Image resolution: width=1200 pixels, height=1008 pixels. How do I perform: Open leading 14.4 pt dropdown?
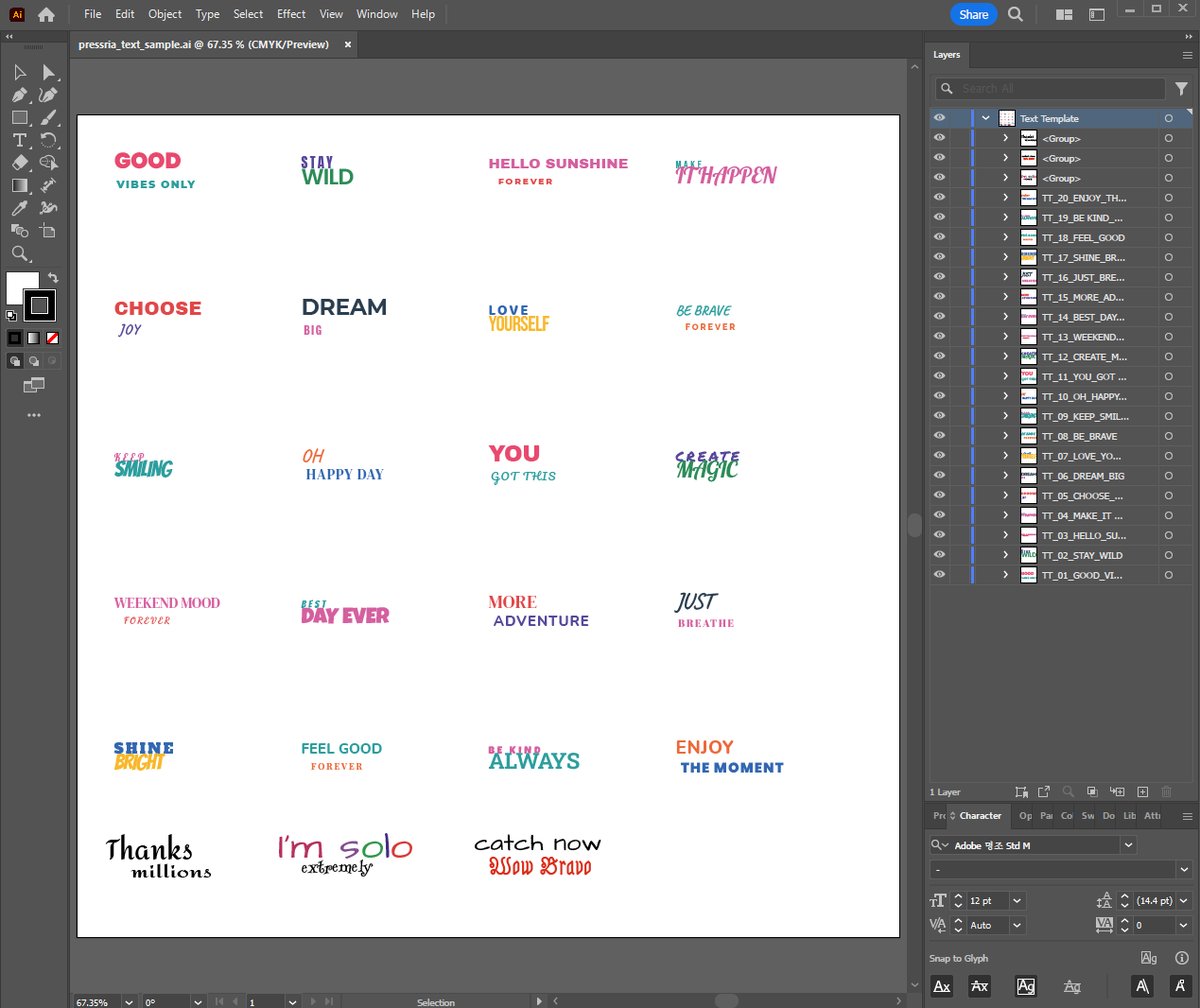tap(1183, 901)
